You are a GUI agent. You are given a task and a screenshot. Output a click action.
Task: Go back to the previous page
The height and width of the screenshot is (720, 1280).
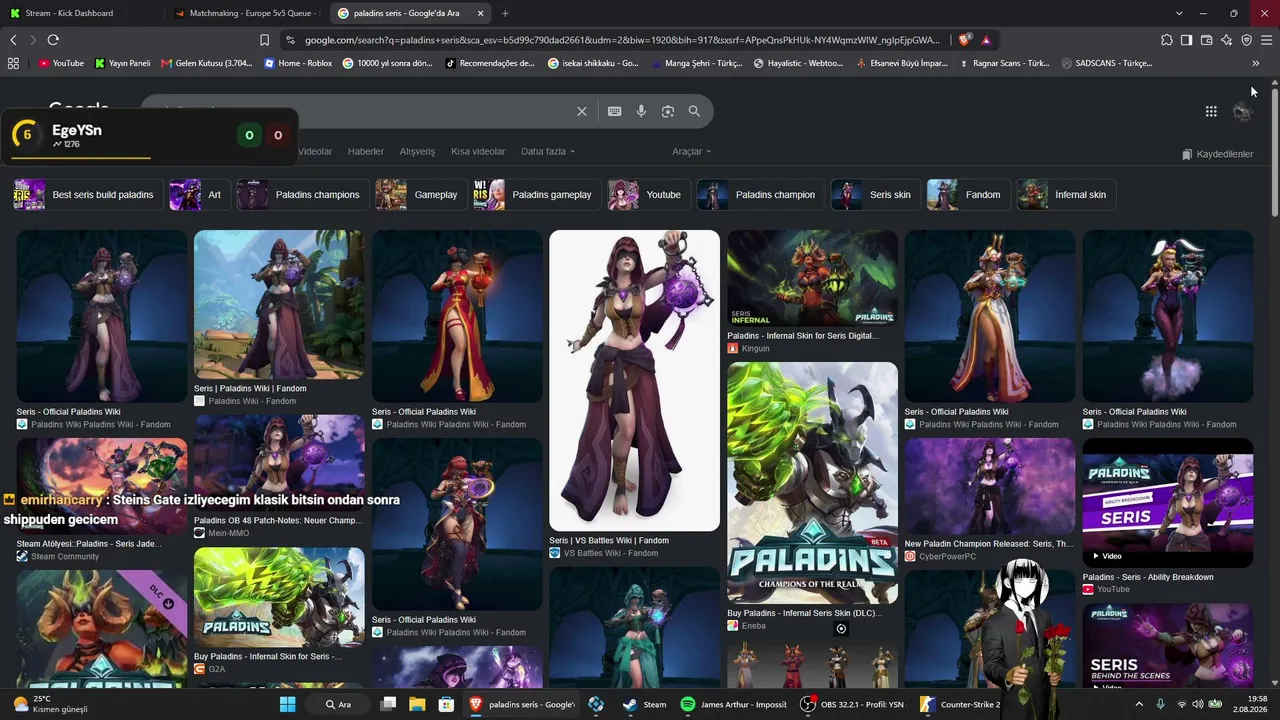pyautogui.click(x=13, y=40)
